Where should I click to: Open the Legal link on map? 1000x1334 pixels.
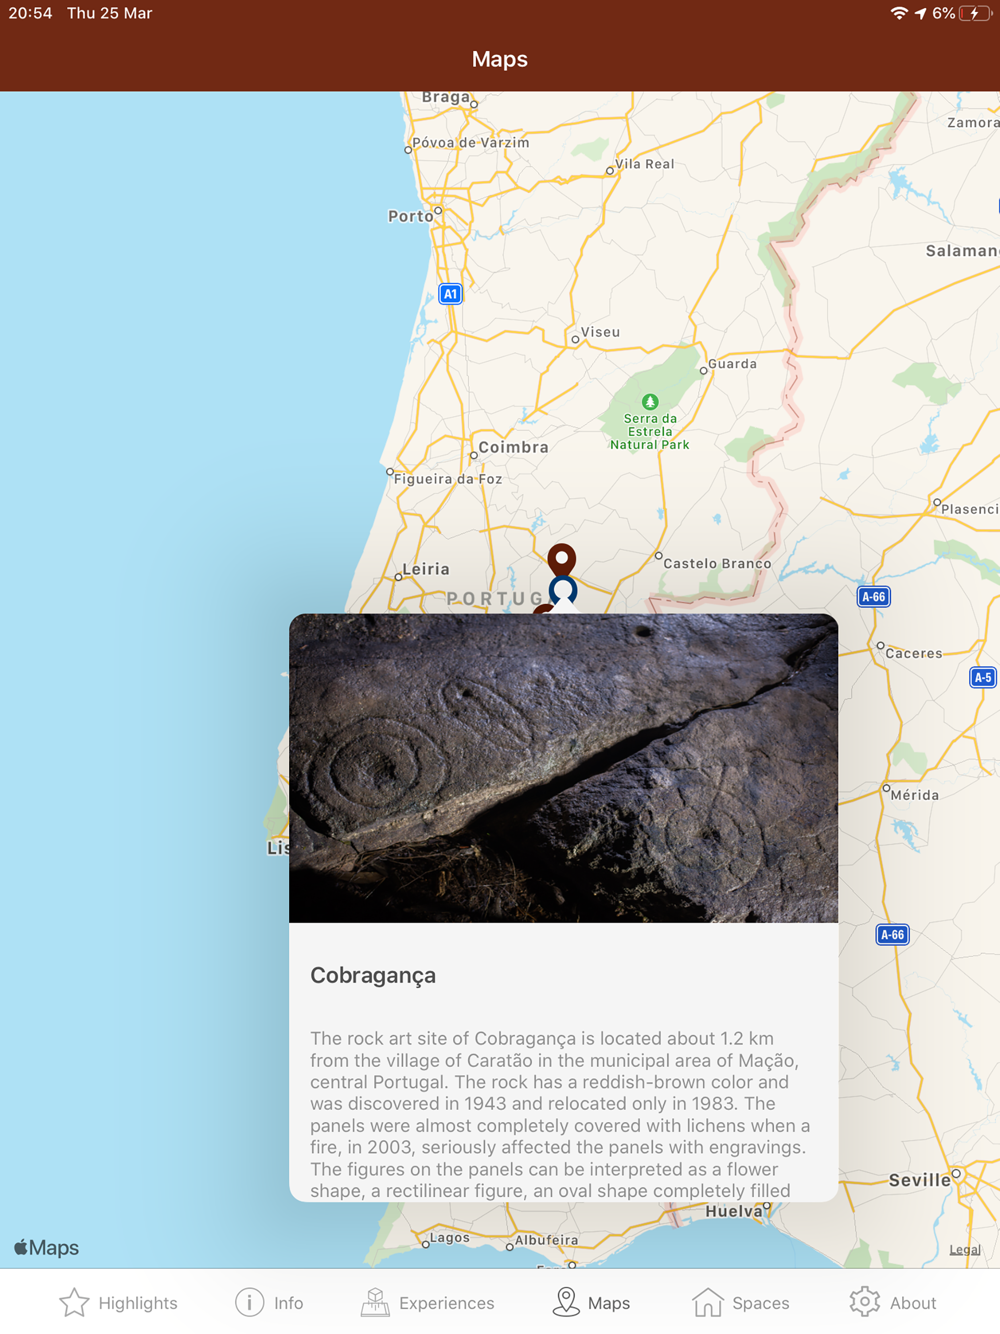[965, 1249]
